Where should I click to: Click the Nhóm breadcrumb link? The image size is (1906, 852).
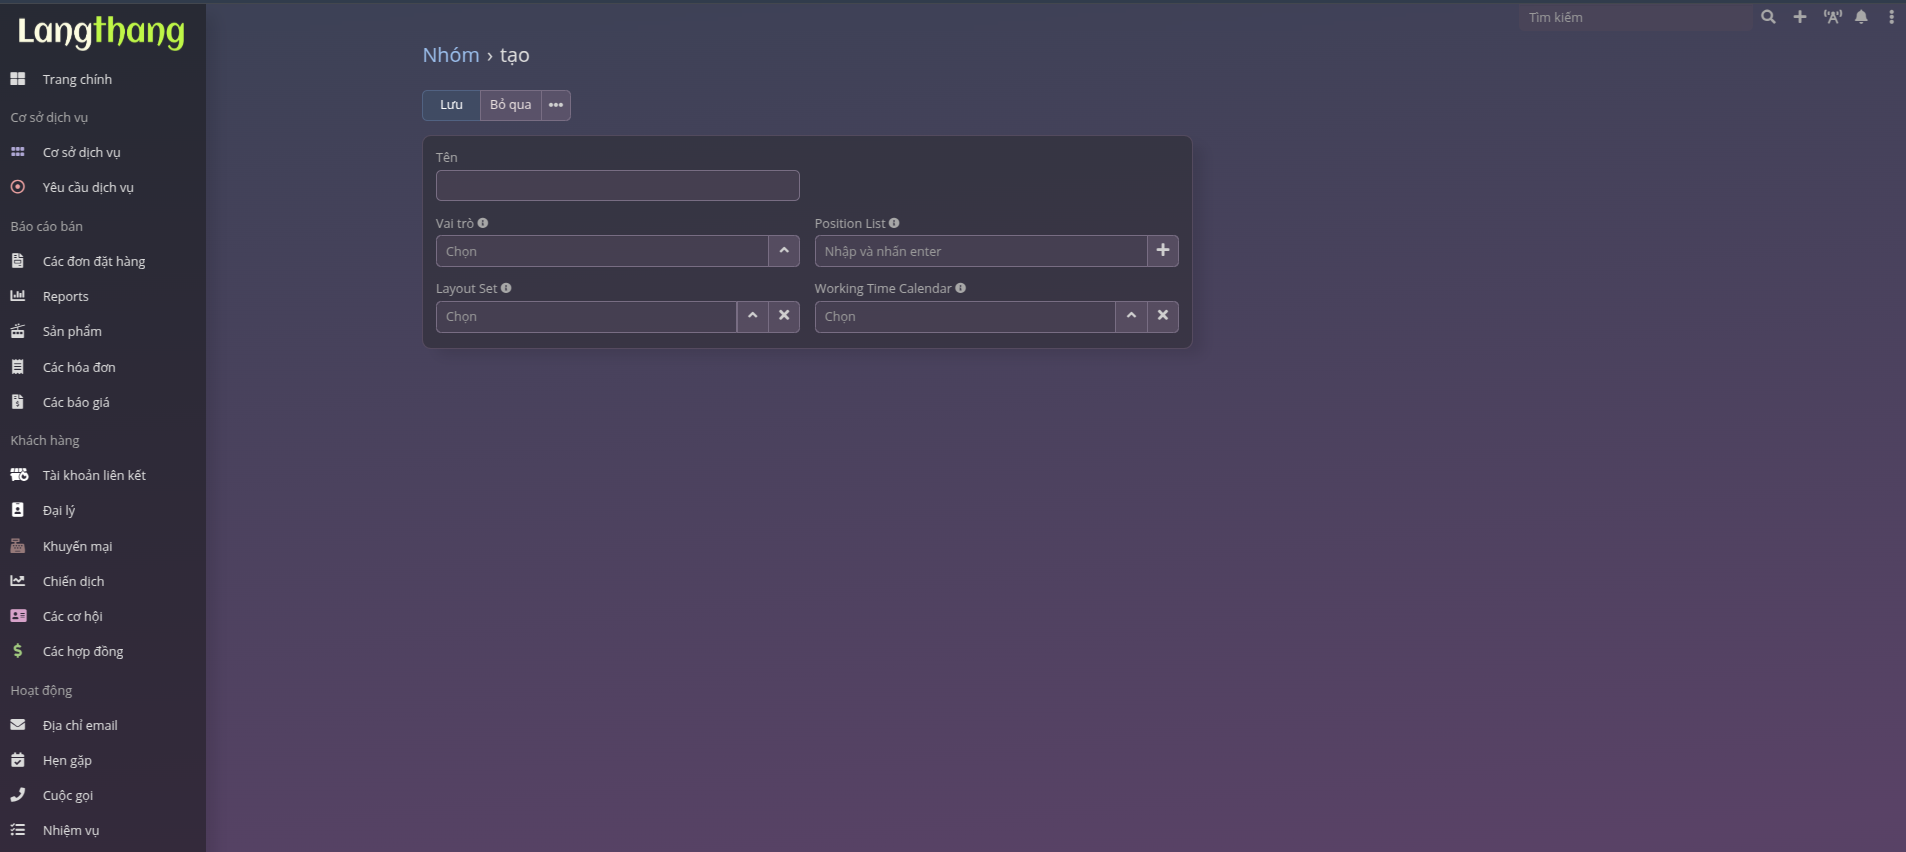[451, 55]
